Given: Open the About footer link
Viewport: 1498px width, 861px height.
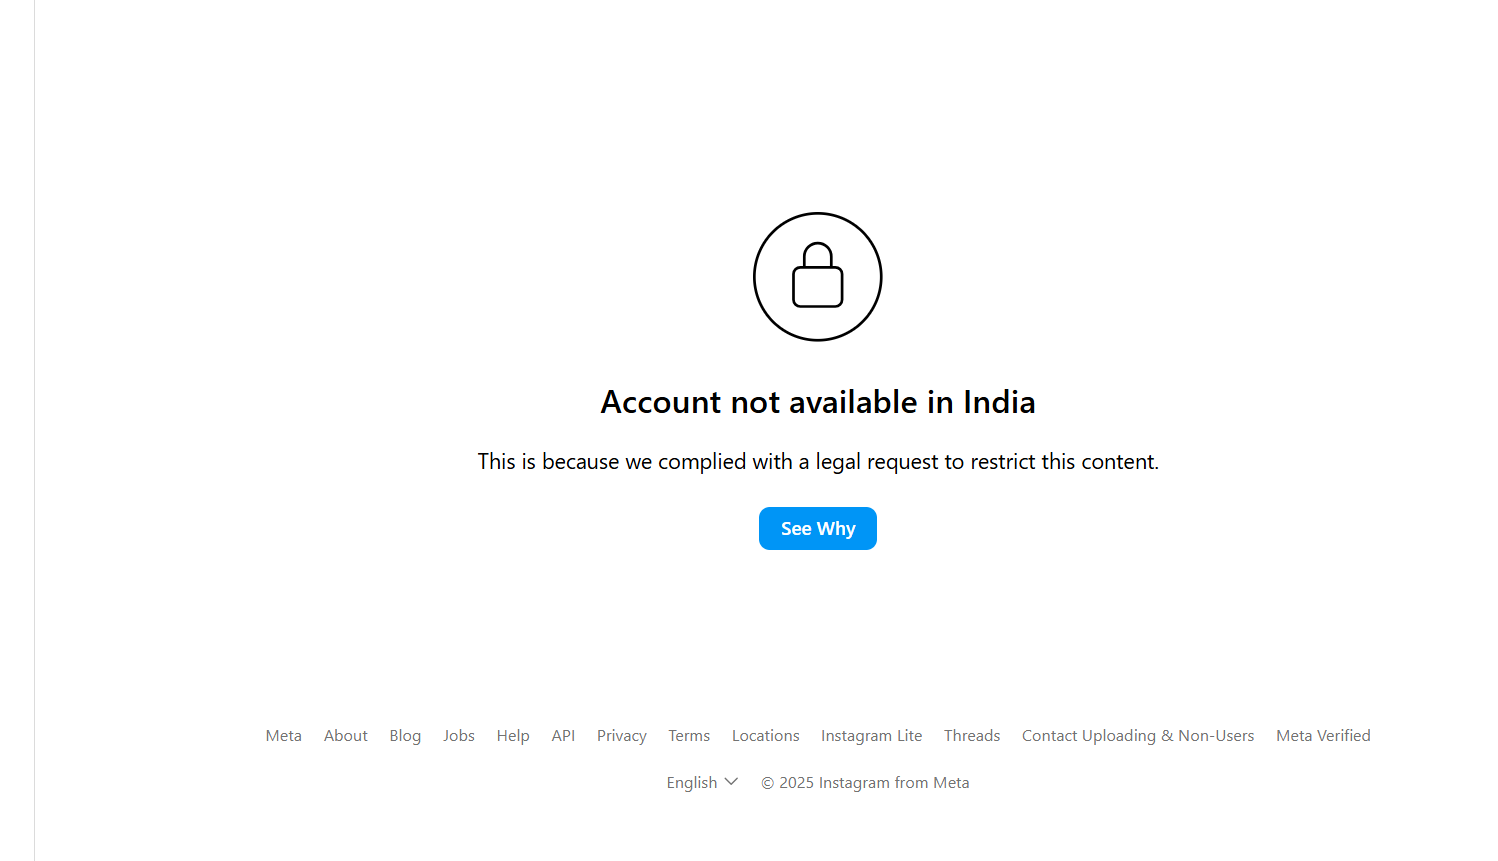Looking at the screenshot, I should [346, 736].
